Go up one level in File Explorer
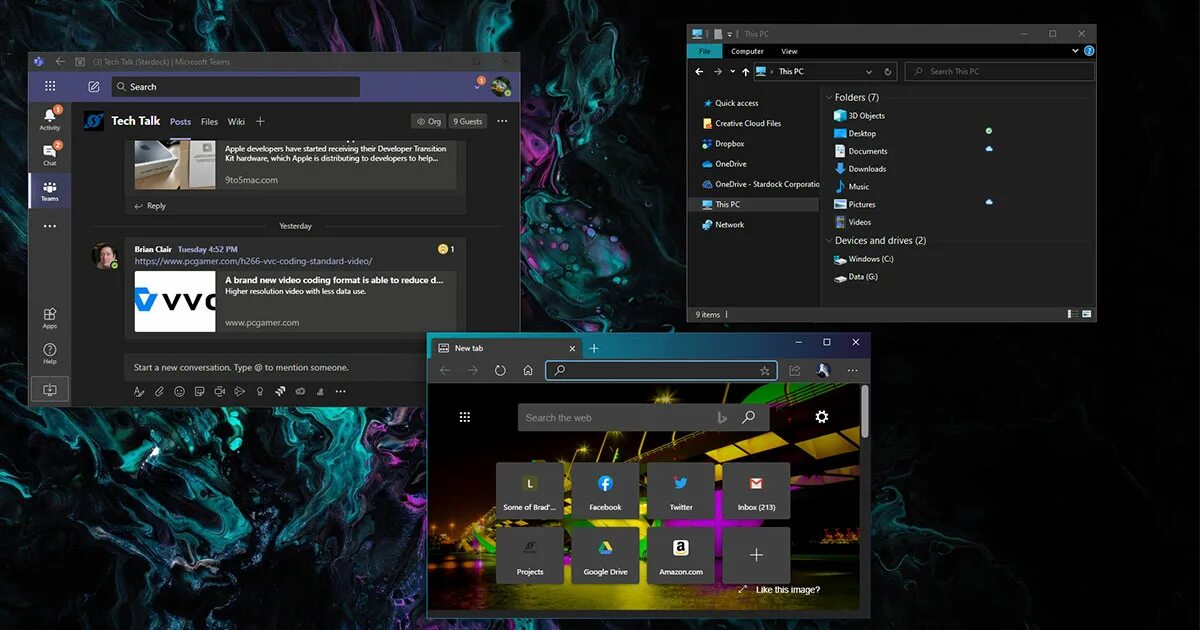Image resolution: width=1200 pixels, height=630 pixels. tap(745, 72)
